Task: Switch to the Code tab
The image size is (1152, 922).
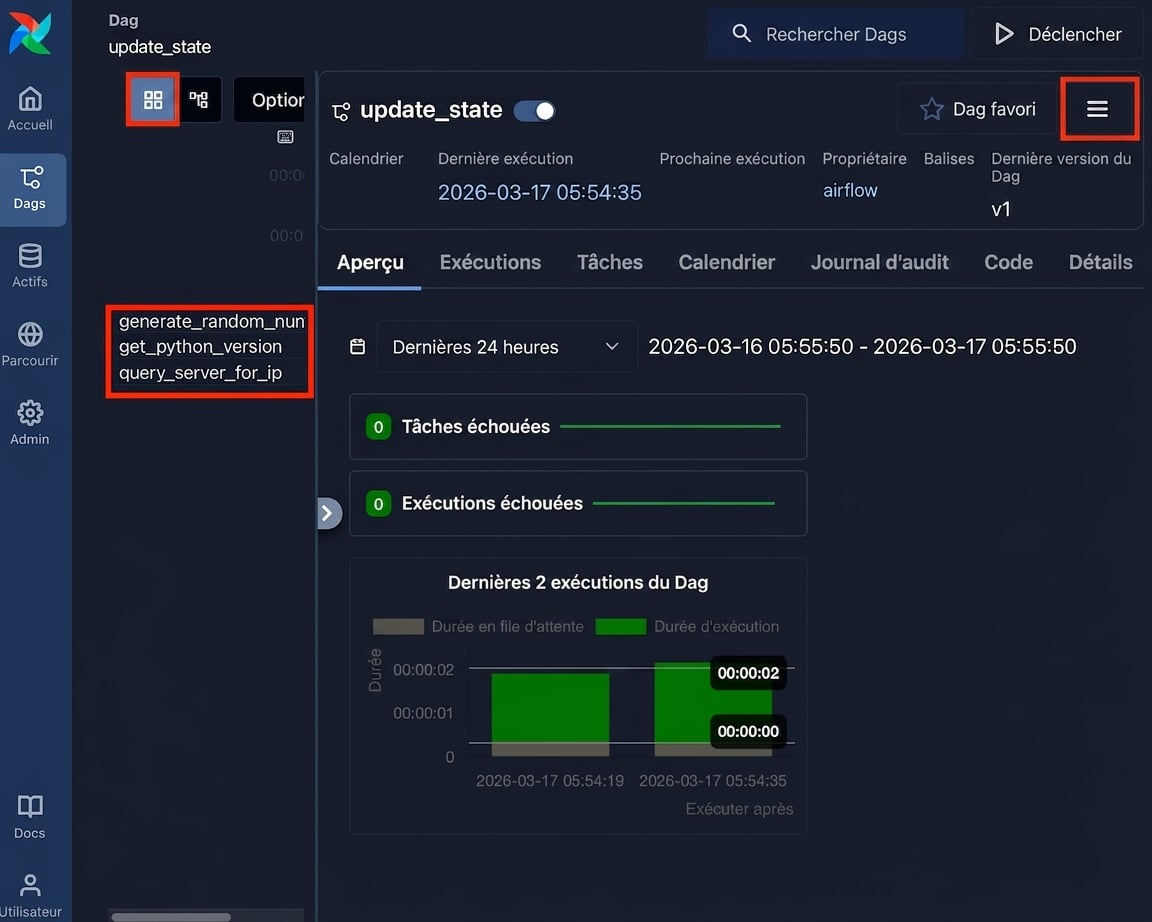Action: click(x=1008, y=262)
